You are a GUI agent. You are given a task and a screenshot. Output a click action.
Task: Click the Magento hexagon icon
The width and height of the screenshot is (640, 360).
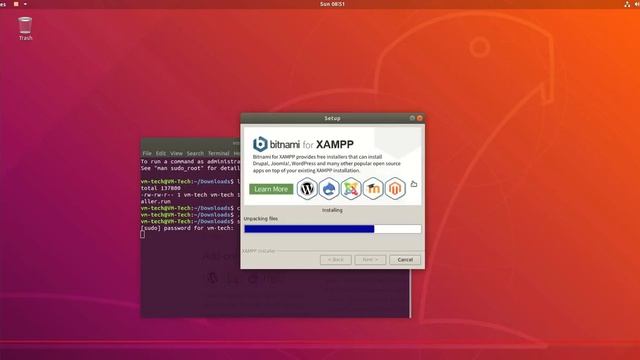coord(395,189)
